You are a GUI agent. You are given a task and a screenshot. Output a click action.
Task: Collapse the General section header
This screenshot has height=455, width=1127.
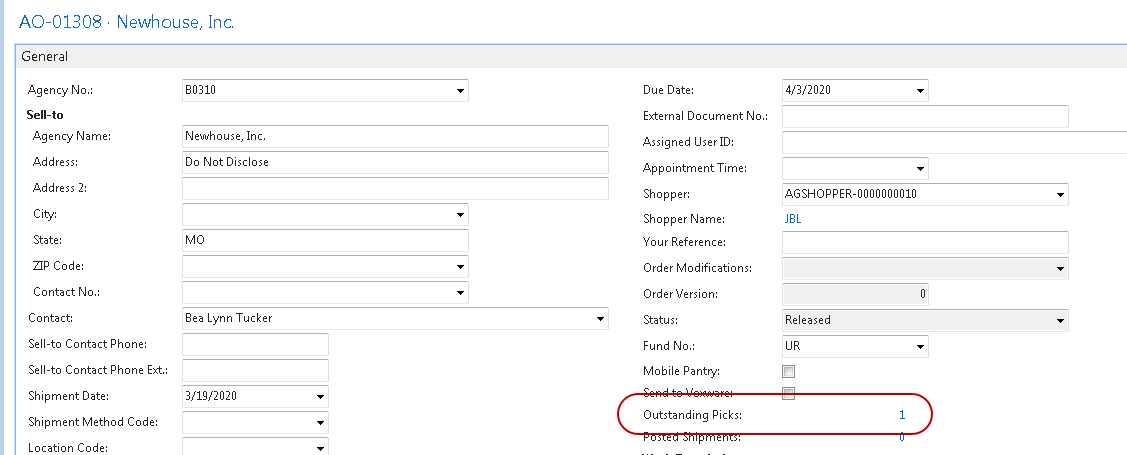[x=45, y=57]
